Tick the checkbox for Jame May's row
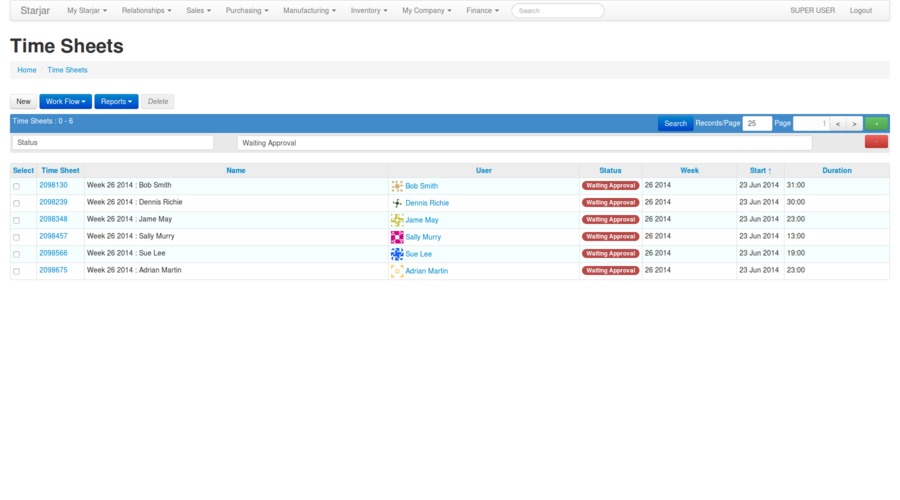The height and width of the screenshot is (500, 900). [16, 220]
